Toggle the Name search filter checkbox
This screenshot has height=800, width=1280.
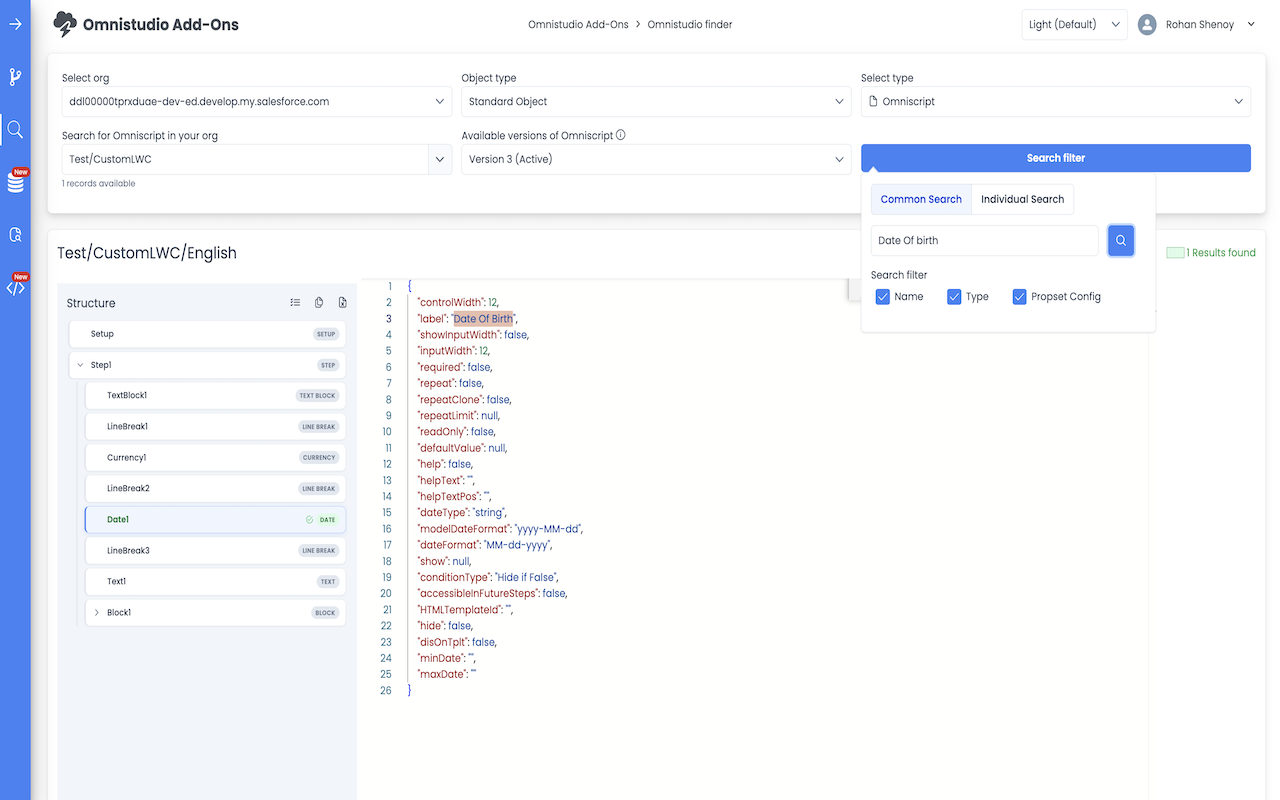(882, 297)
